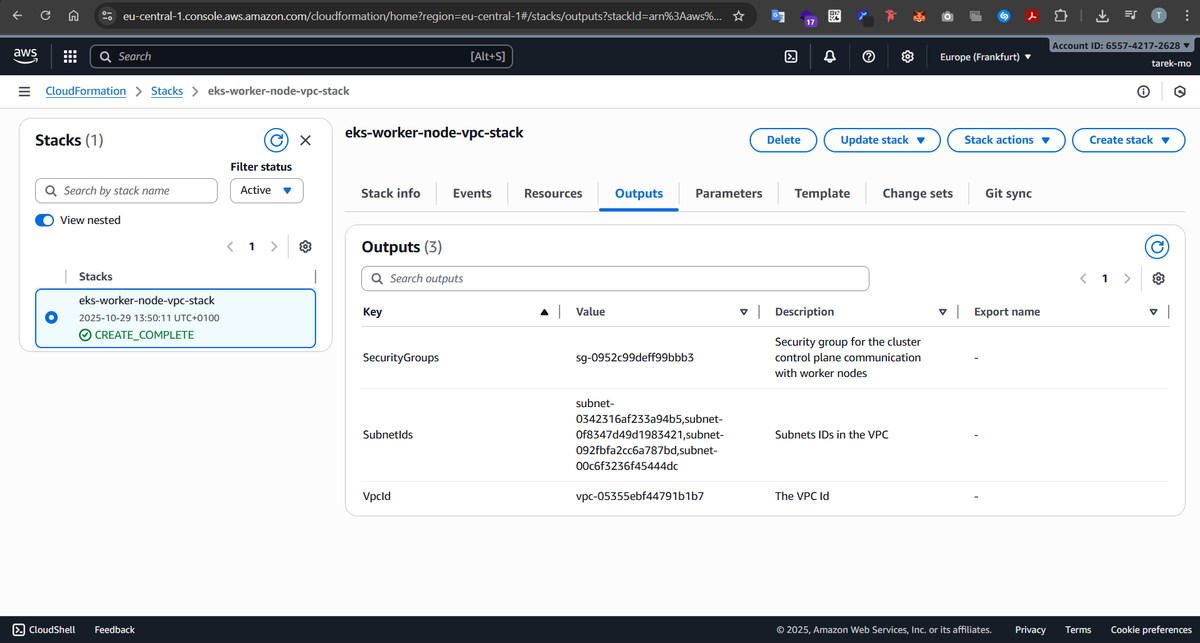The height and width of the screenshot is (643, 1200).
Task: Open the AWS home logo
Action: tap(27, 56)
